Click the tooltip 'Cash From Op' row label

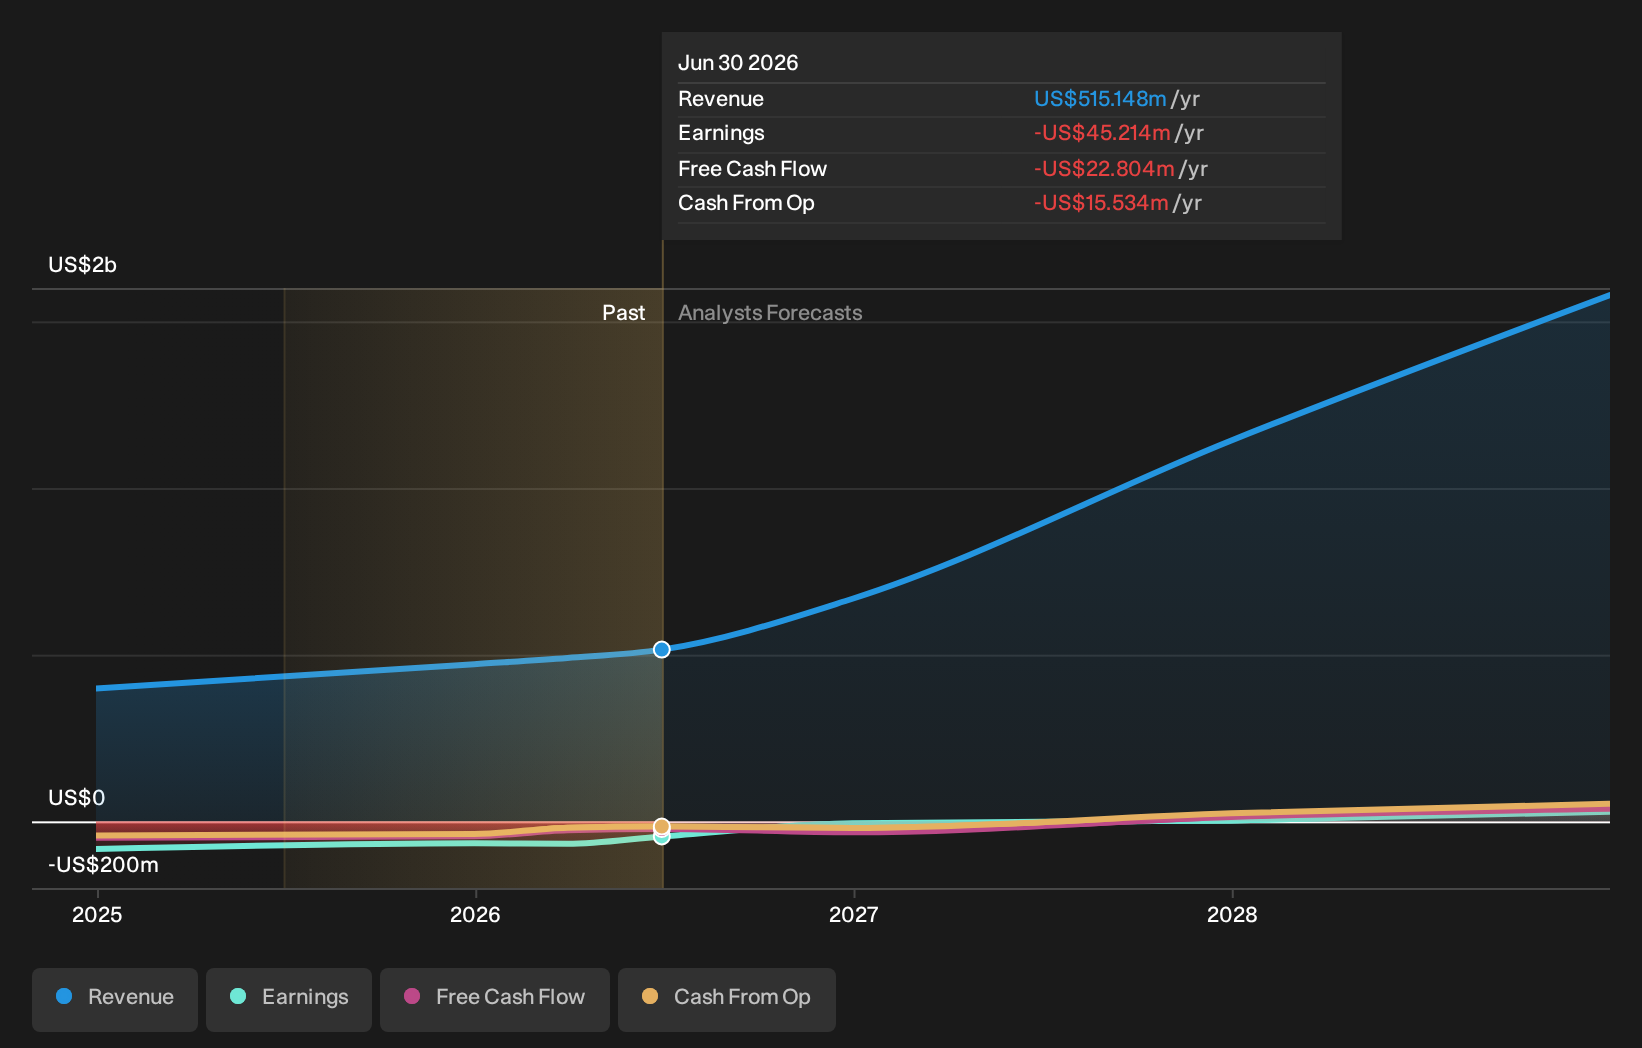[746, 203]
